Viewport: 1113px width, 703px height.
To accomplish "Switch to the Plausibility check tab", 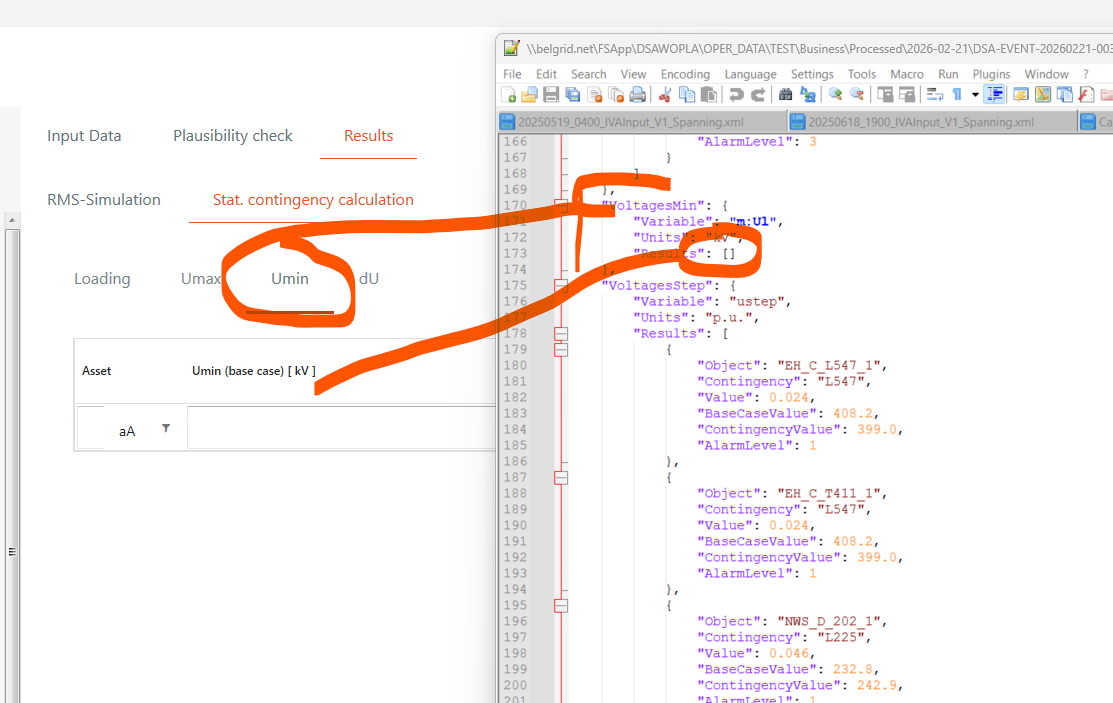I will tap(232, 136).
